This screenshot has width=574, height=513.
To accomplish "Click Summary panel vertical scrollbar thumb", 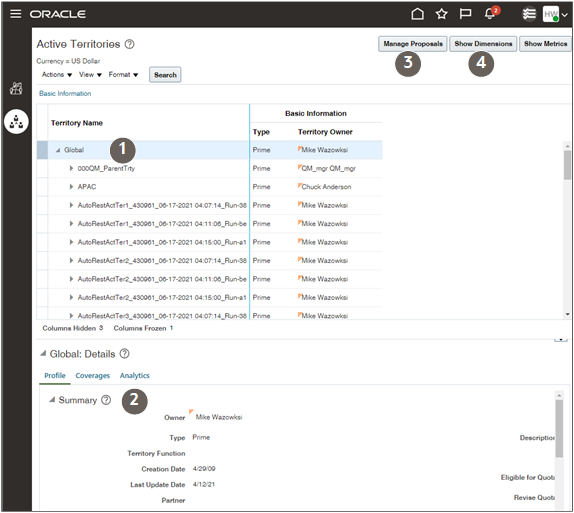I will (x=559, y=428).
